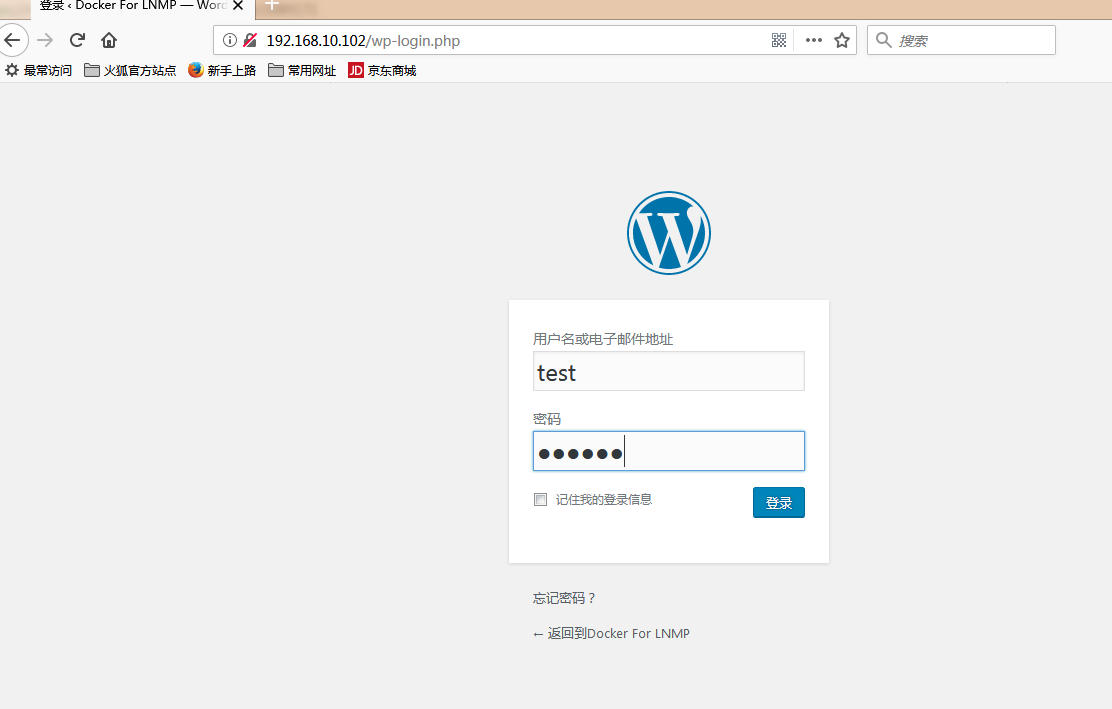
Task: Click the 密码 field label
Action: pos(547,419)
